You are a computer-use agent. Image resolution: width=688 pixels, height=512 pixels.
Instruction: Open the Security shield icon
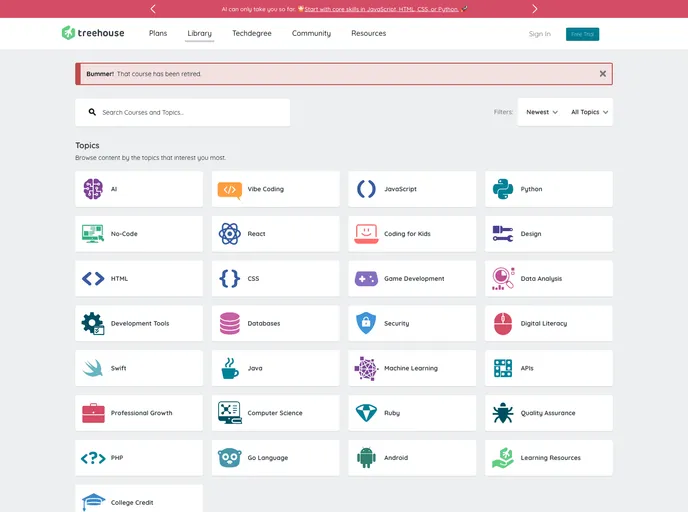[366, 323]
